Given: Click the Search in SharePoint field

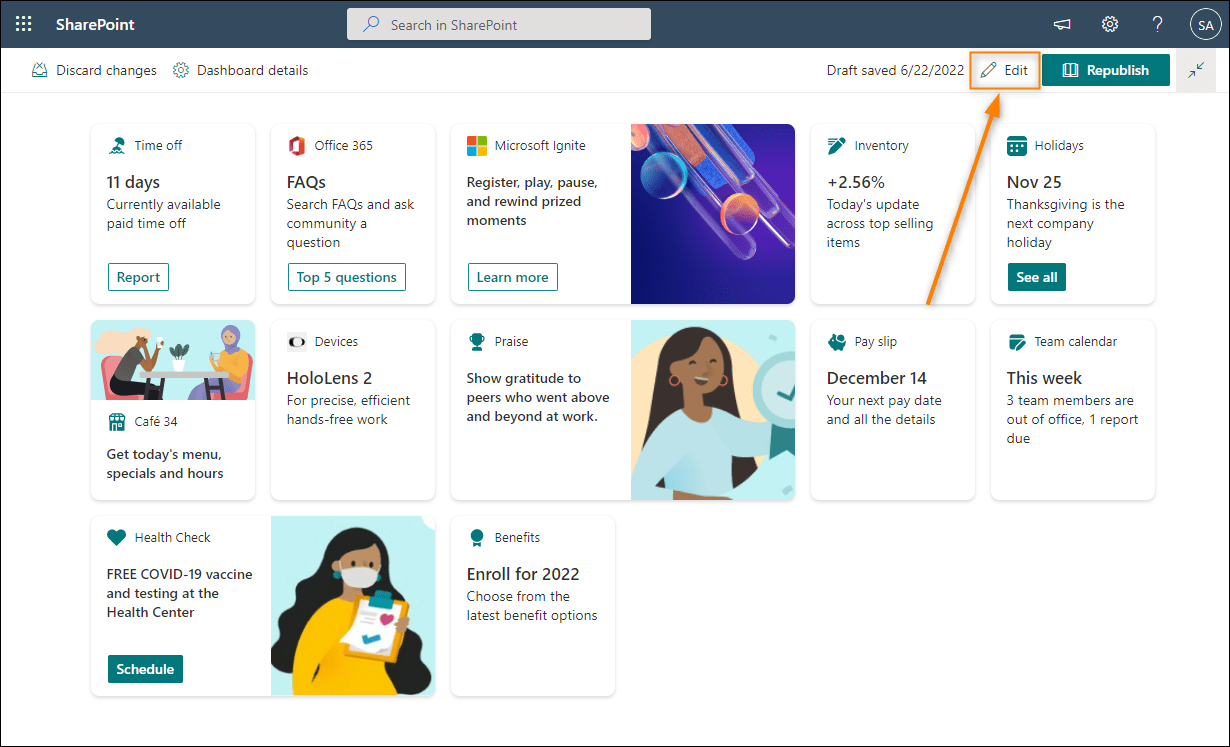Looking at the screenshot, I should coord(498,23).
